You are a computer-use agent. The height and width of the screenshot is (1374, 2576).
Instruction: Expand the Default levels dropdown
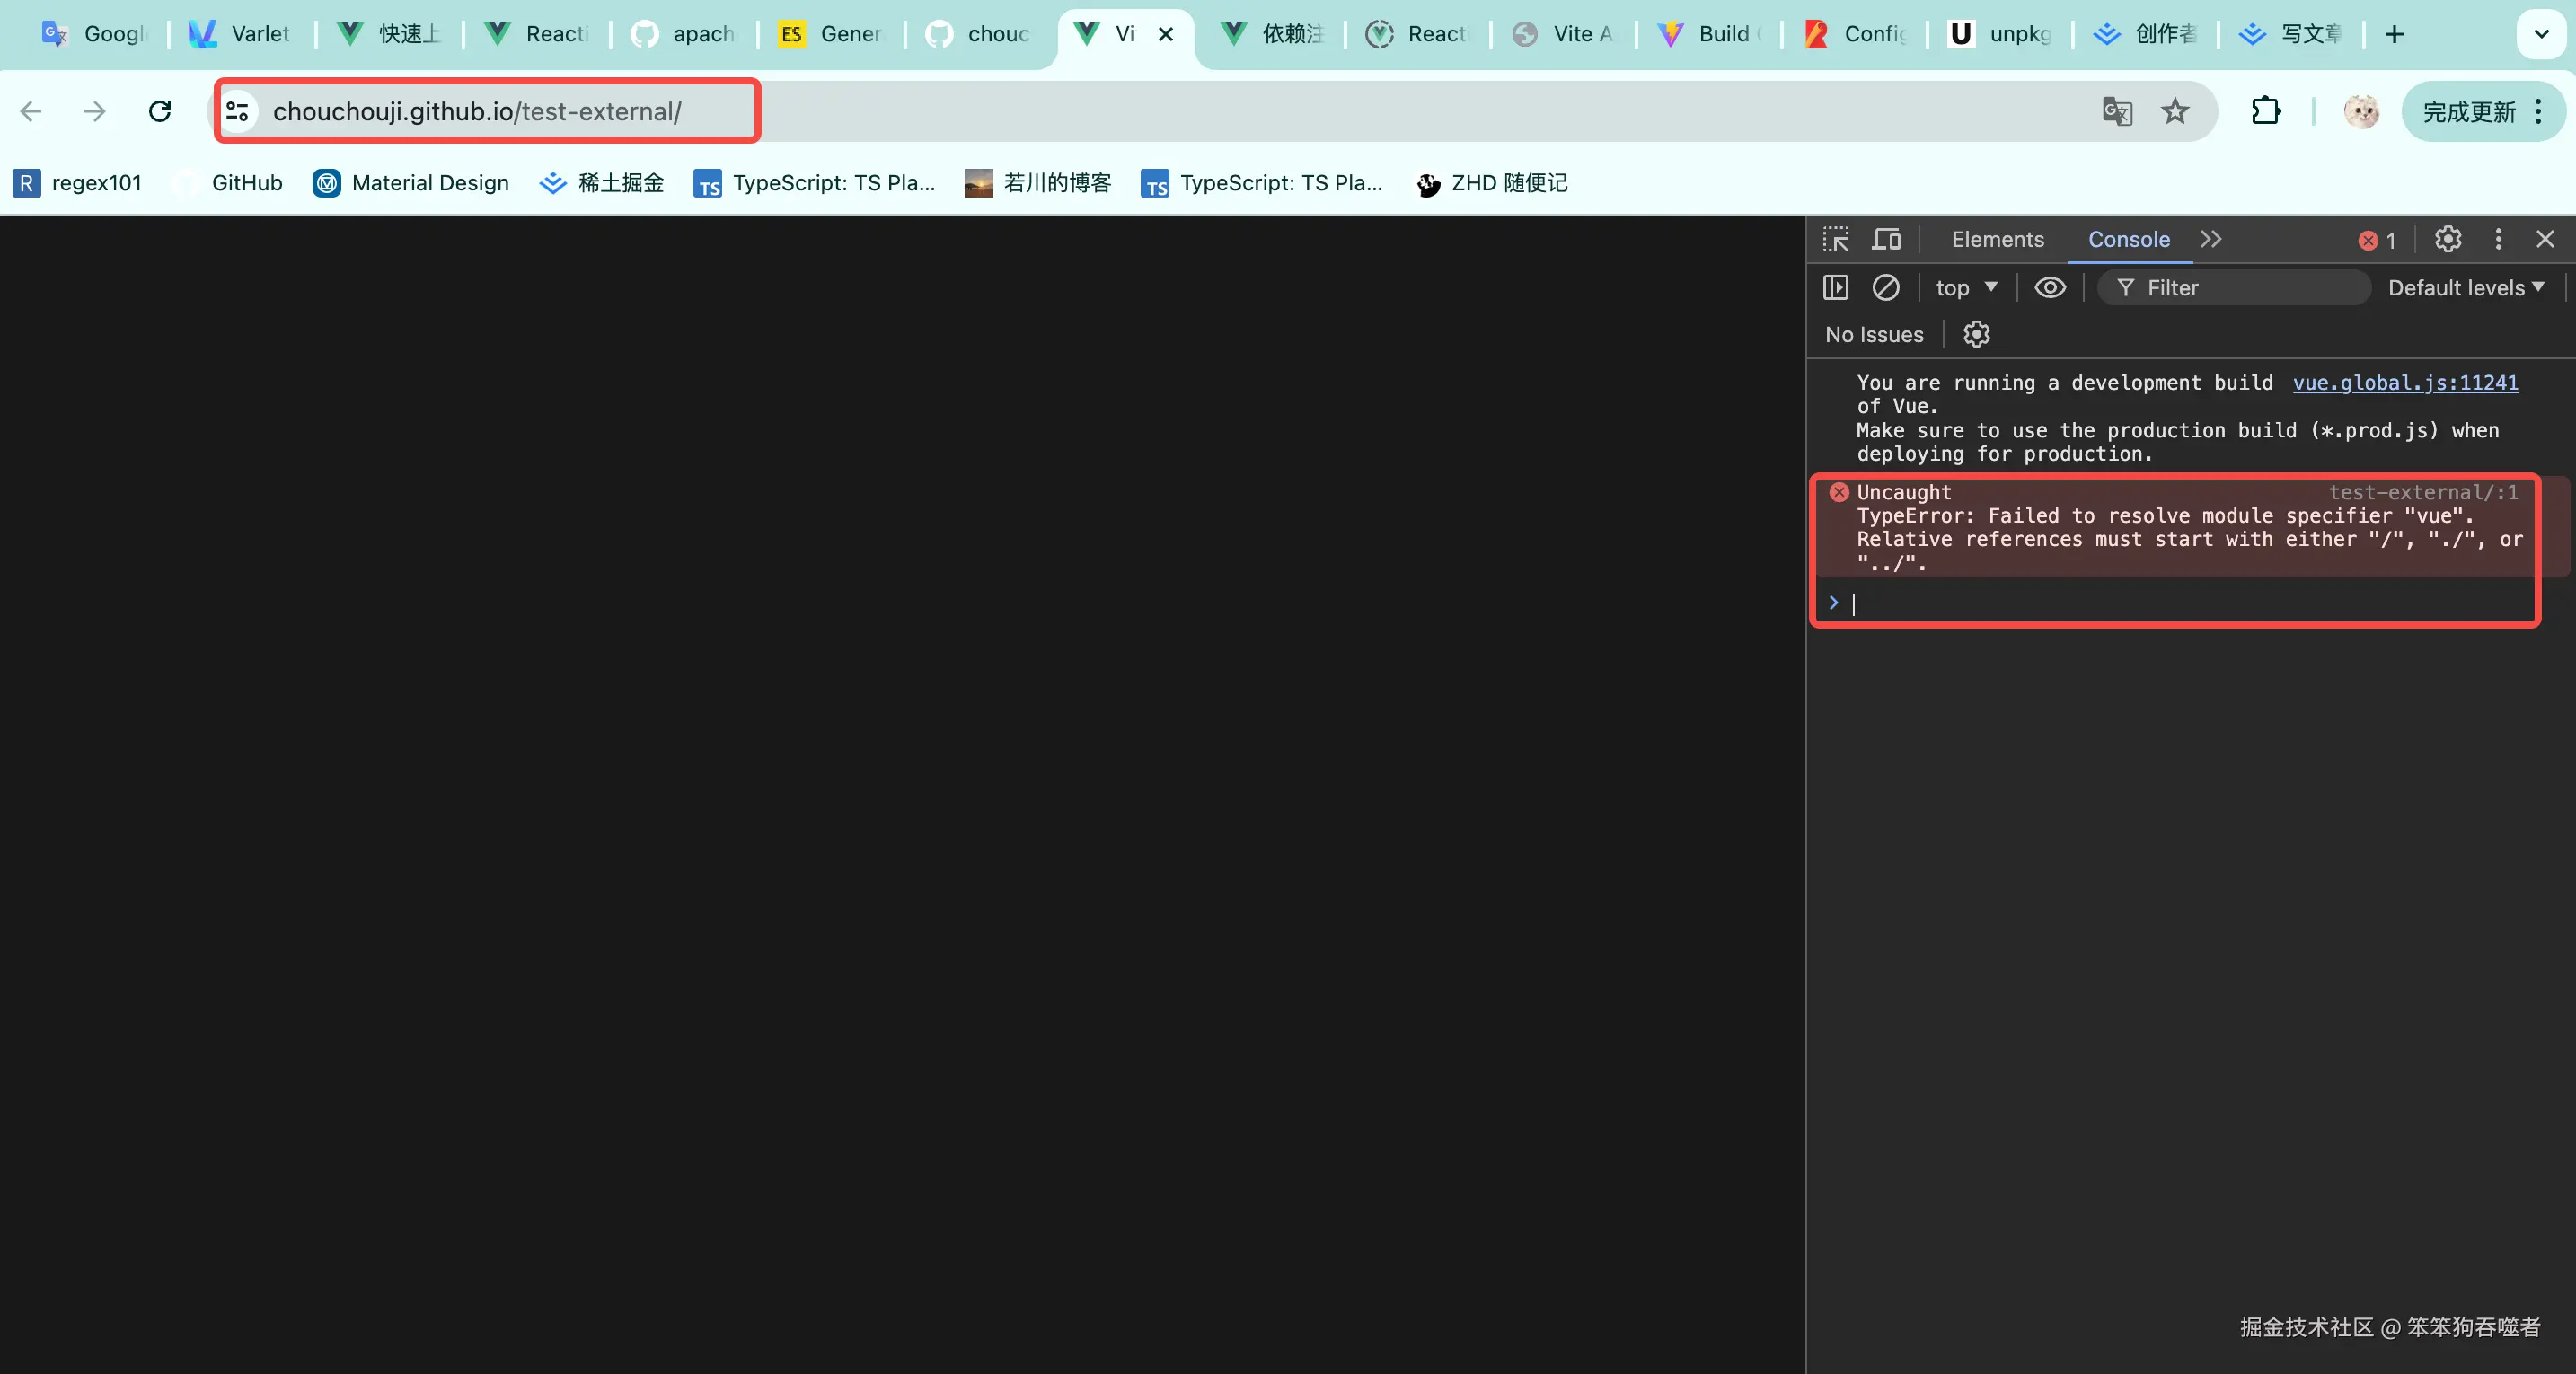point(2465,288)
